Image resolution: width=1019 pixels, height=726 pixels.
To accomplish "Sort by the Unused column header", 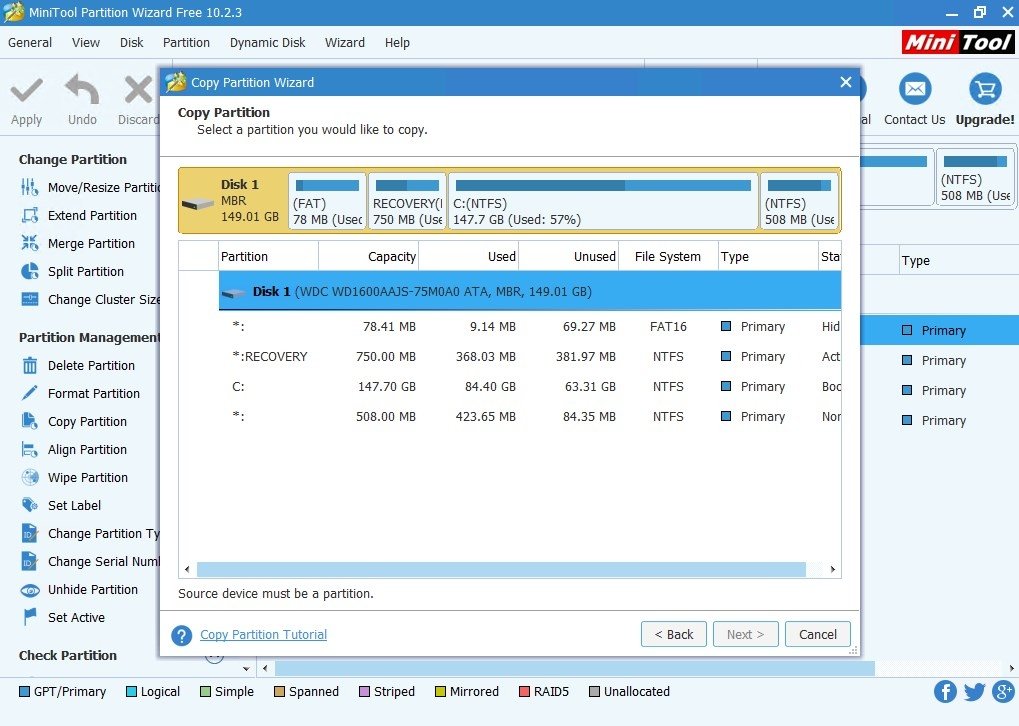I will [x=569, y=256].
